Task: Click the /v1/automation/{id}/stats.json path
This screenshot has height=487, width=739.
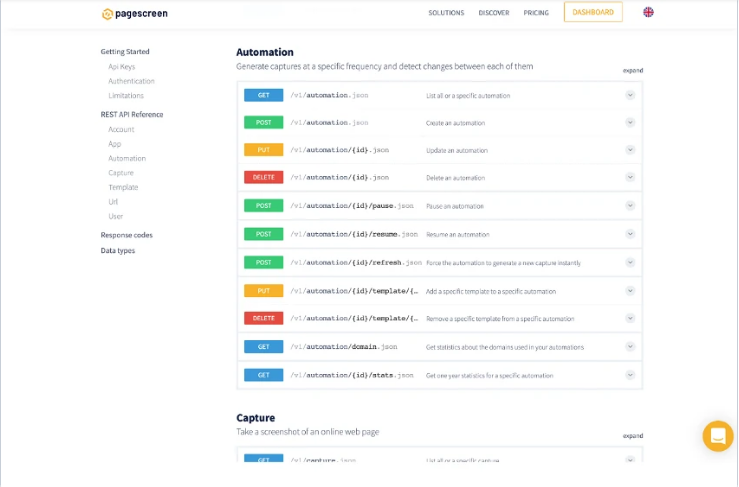Action: pos(352,375)
